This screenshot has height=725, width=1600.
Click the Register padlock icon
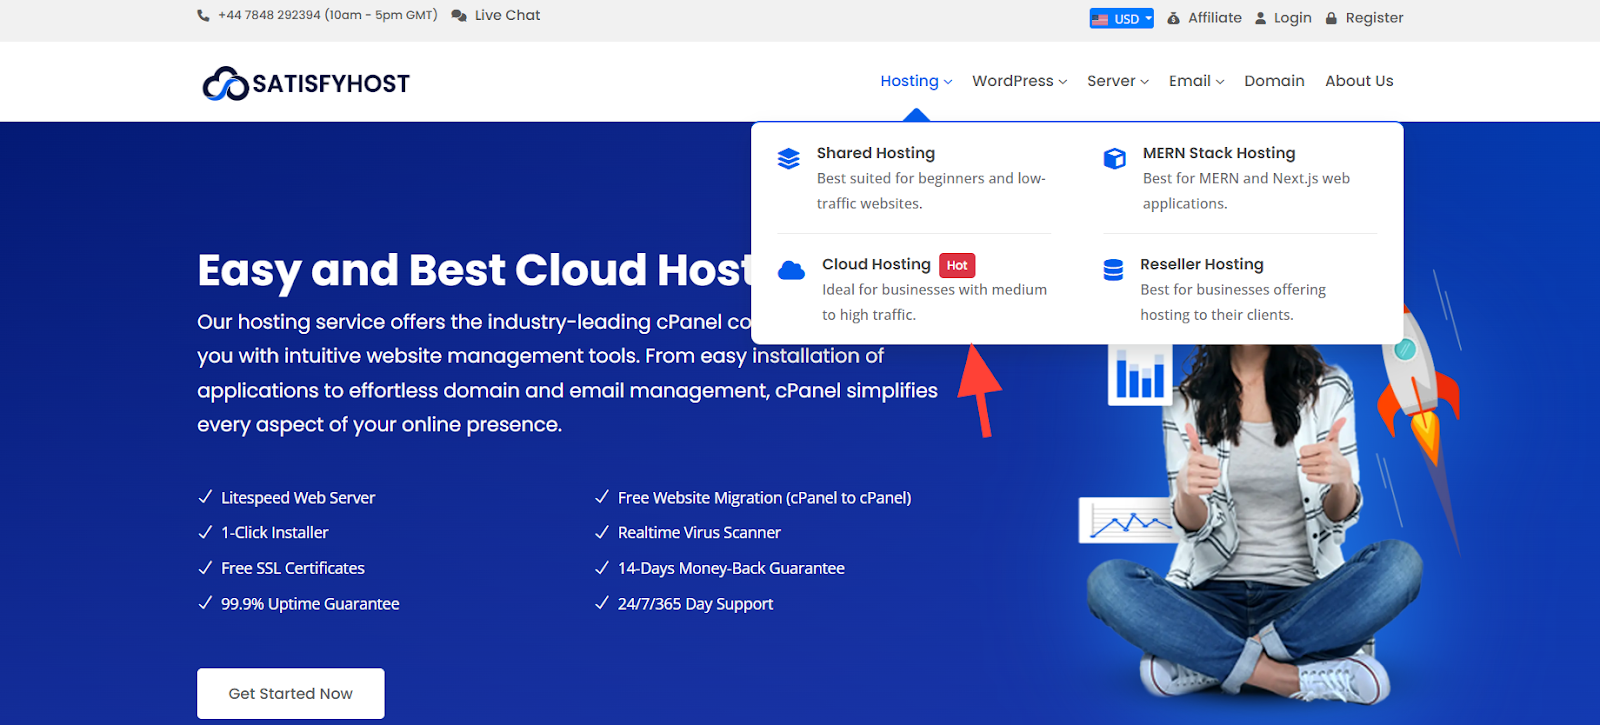(x=1331, y=18)
